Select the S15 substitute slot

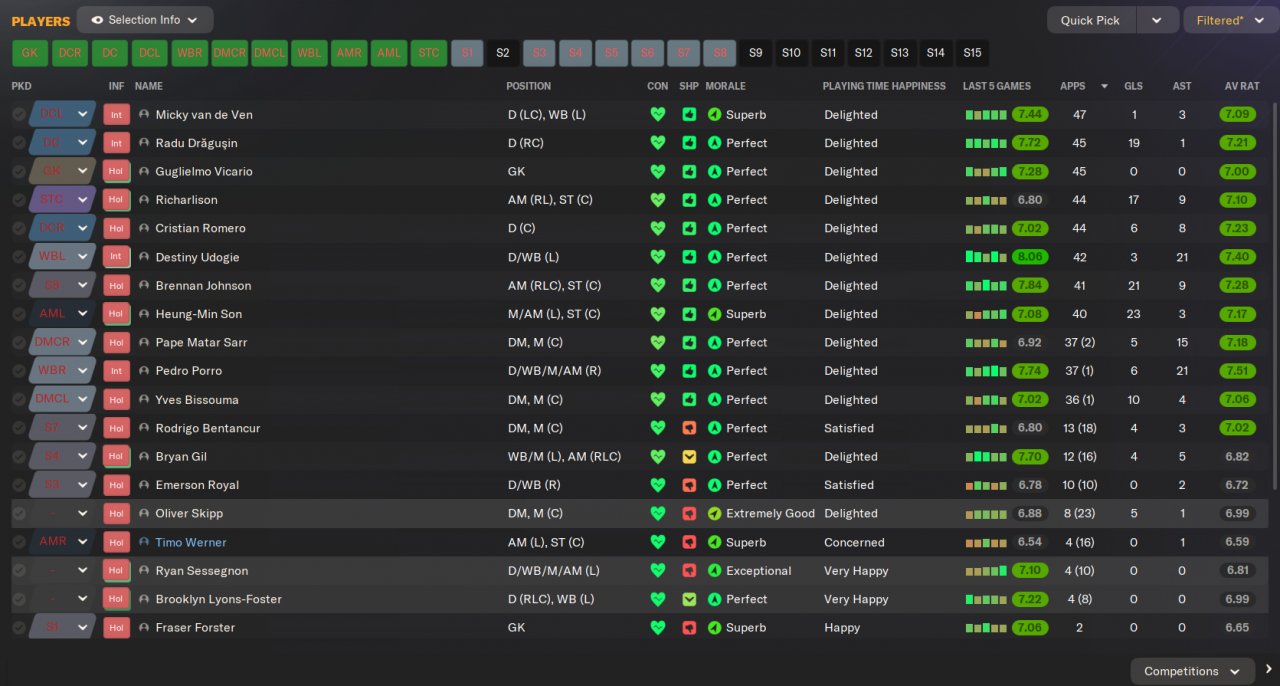pos(972,53)
